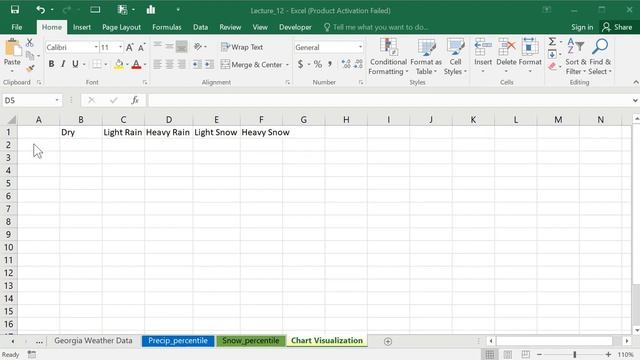Click the Orientation text angle icon
Viewport: 640px width, 360px height.
198,47
